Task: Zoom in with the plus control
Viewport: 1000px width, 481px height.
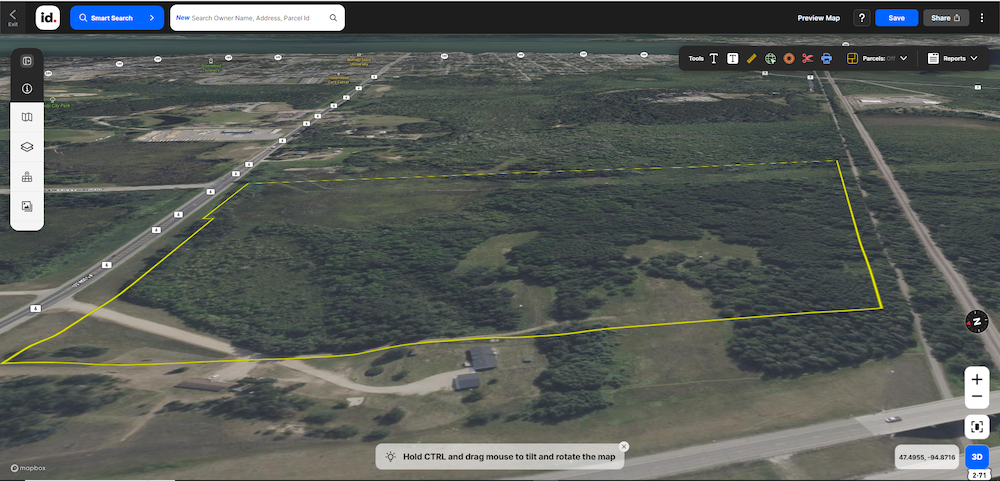Action: point(977,380)
